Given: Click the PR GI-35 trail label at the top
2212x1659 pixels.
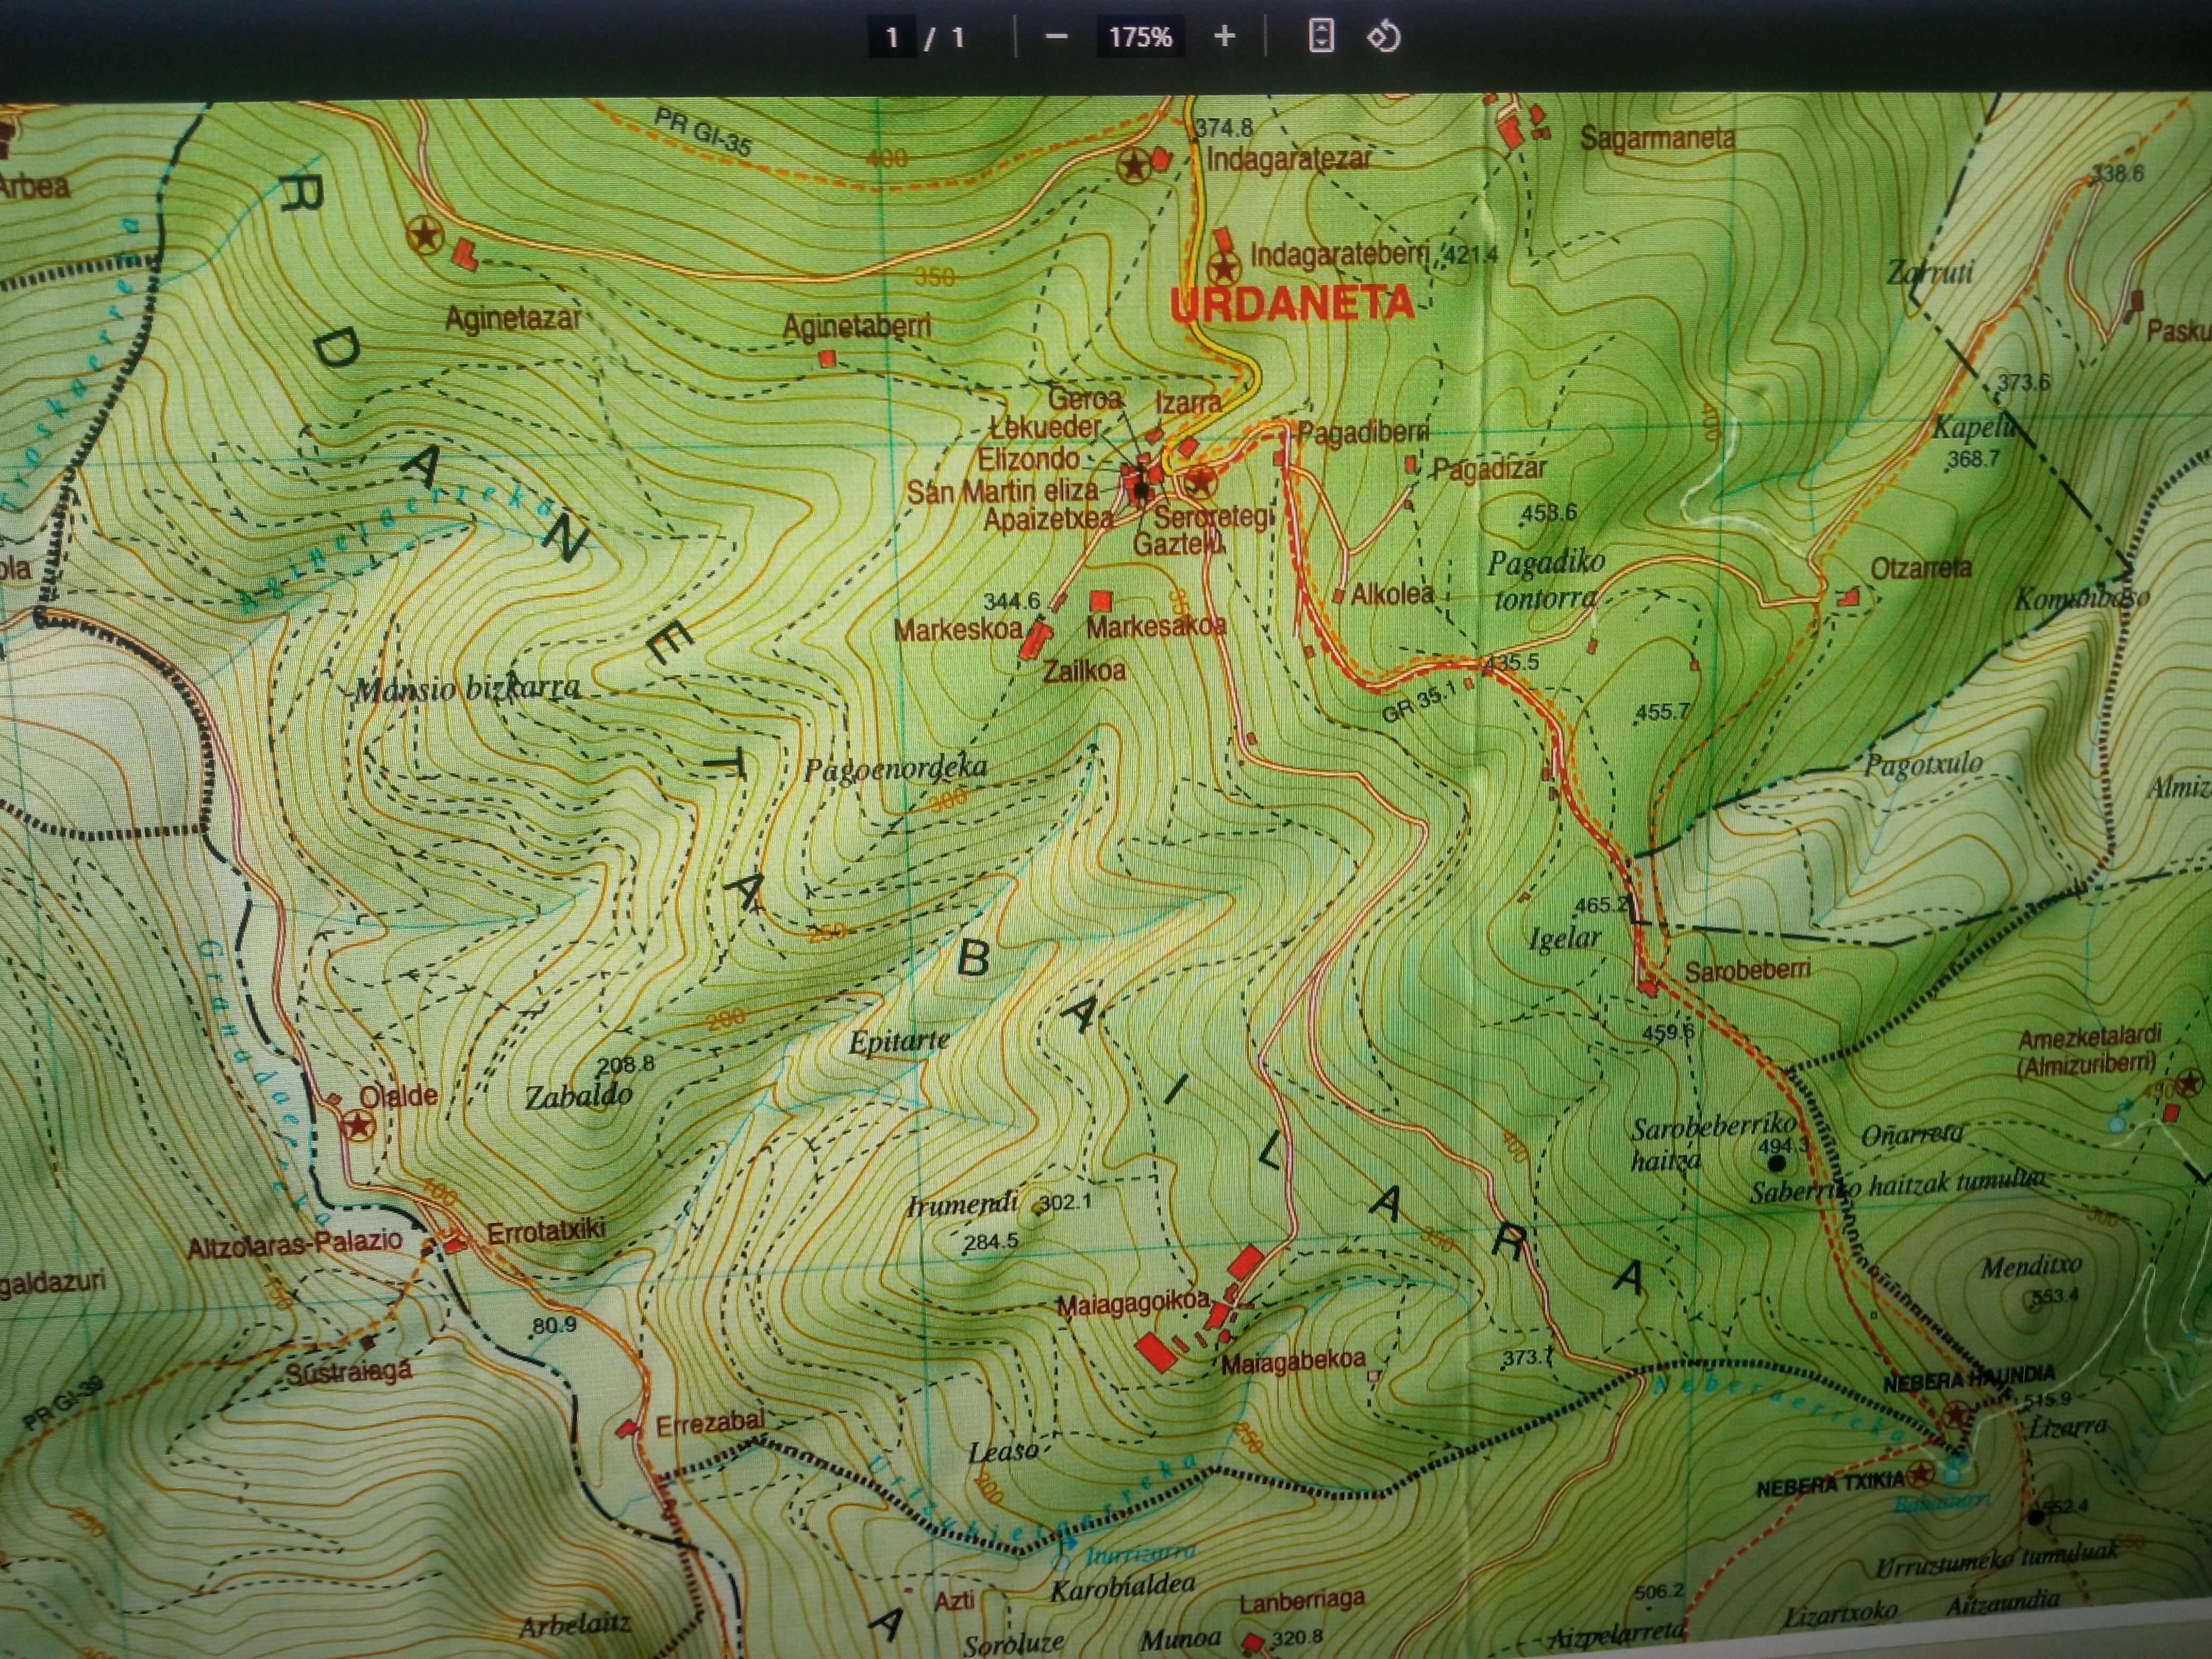Looking at the screenshot, I should pos(703,132).
